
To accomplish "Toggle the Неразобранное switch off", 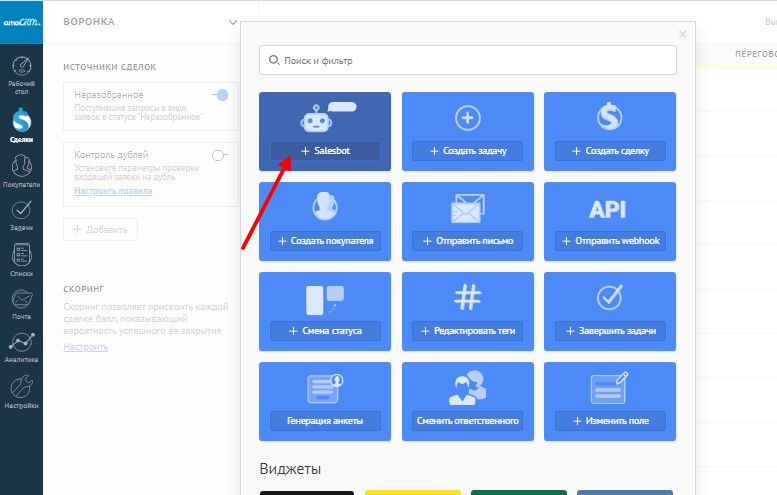I will click(220, 95).
